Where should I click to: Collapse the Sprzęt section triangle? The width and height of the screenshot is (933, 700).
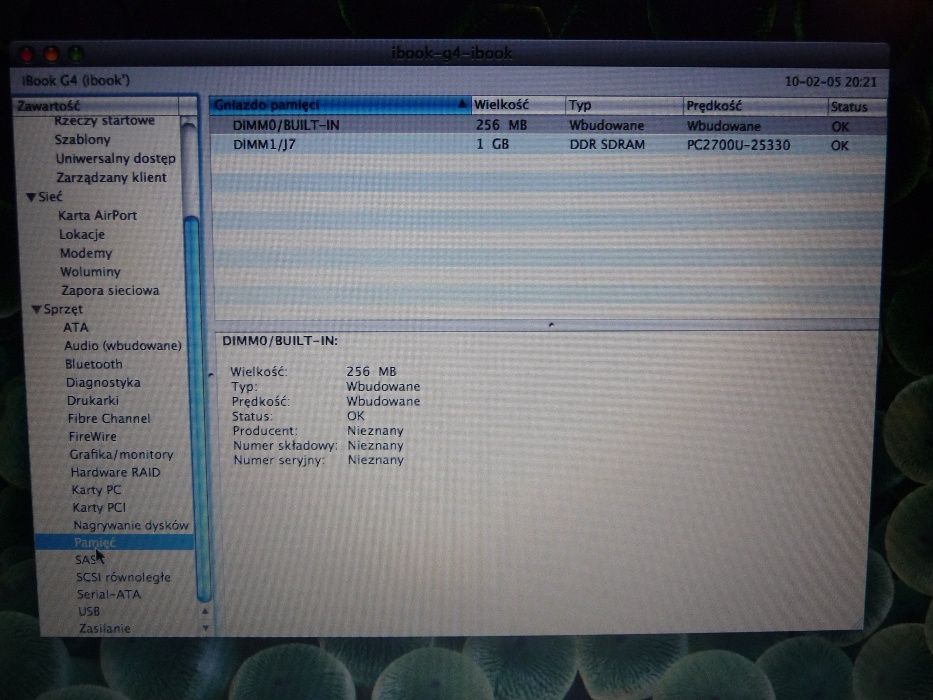(x=36, y=310)
